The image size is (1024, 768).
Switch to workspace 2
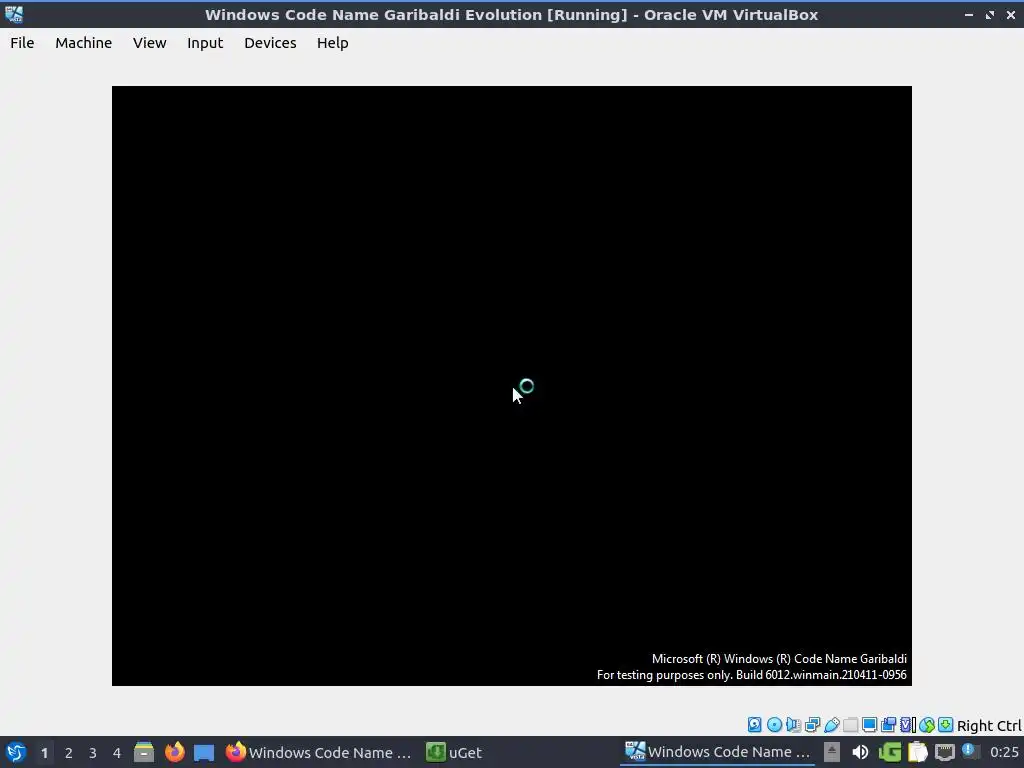[x=68, y=752]
